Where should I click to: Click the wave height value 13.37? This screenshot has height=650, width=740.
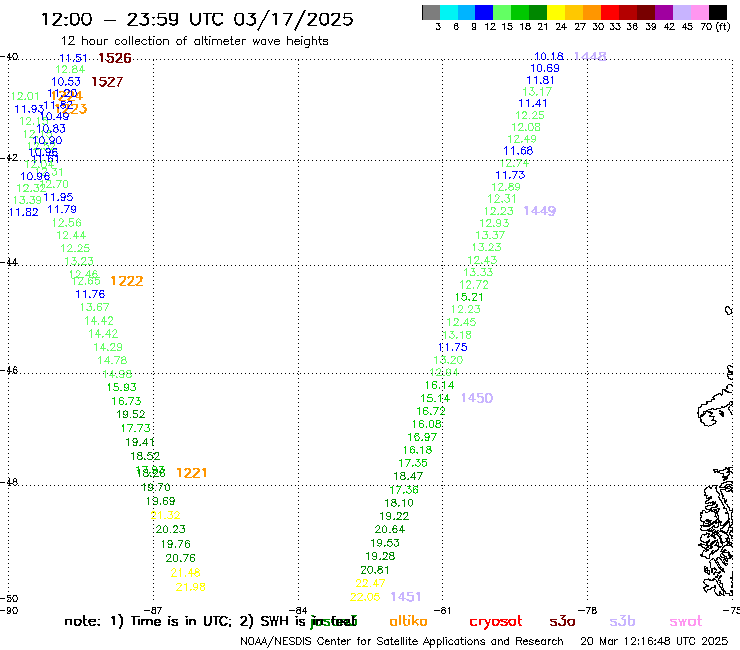tap(490, 235)
